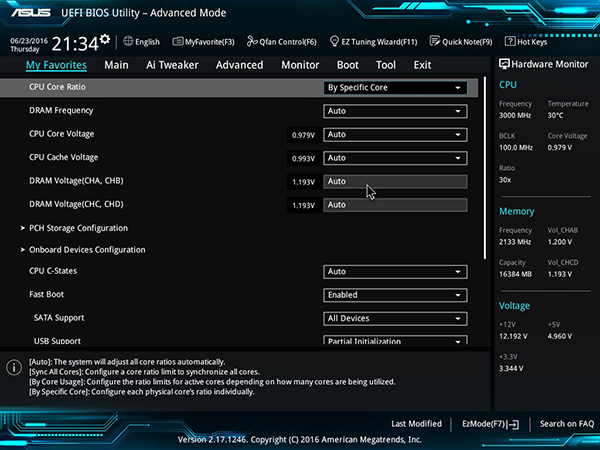The image size is (600, 450).
Task: Open Quick Note(F9) label
Action: [467, 42]
